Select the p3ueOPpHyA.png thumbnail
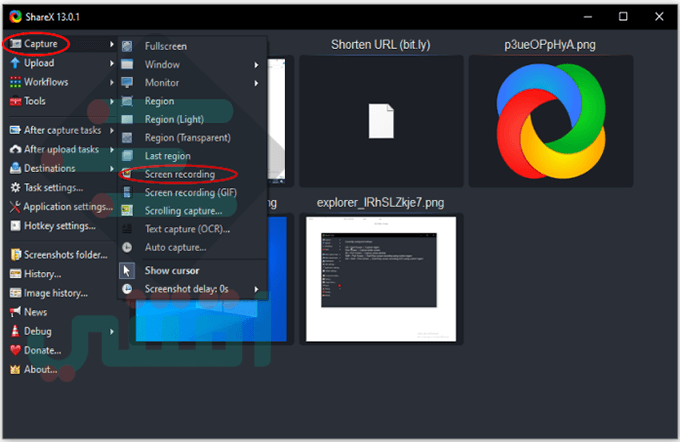The width and height of the screenshot is (680, 442). point(550,121)
